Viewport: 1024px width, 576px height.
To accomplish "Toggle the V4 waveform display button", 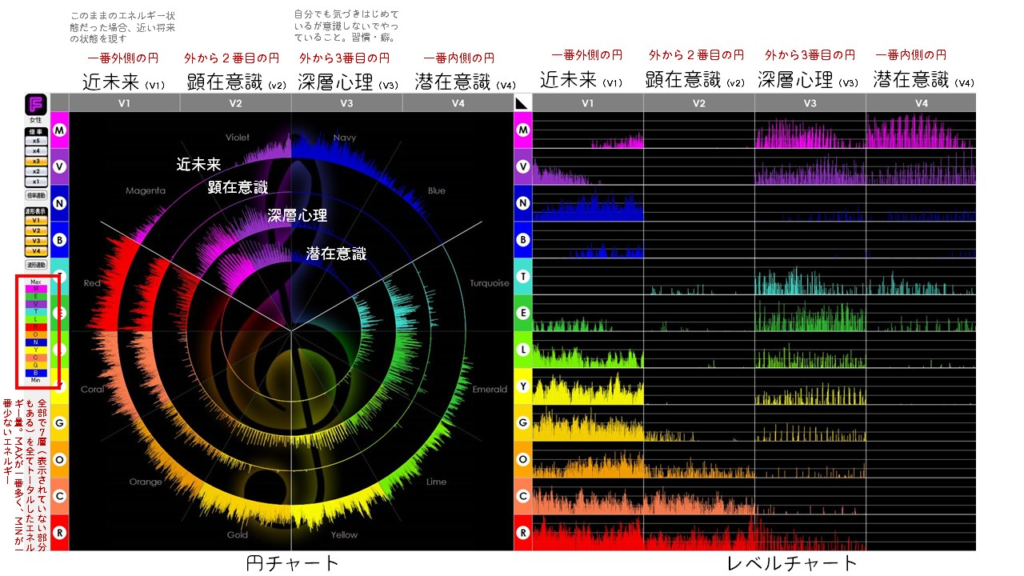I will (35, 251).
